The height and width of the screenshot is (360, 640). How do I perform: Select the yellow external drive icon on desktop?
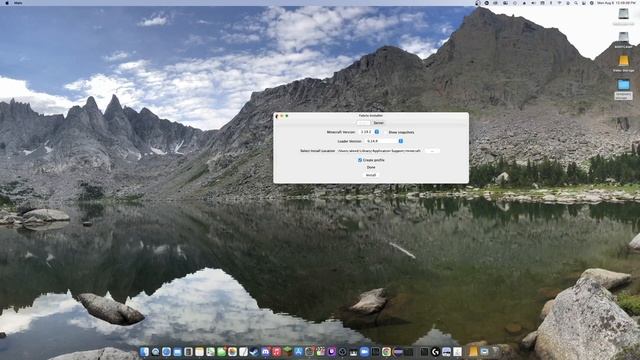pyautogui.click(x=623, y=61)
